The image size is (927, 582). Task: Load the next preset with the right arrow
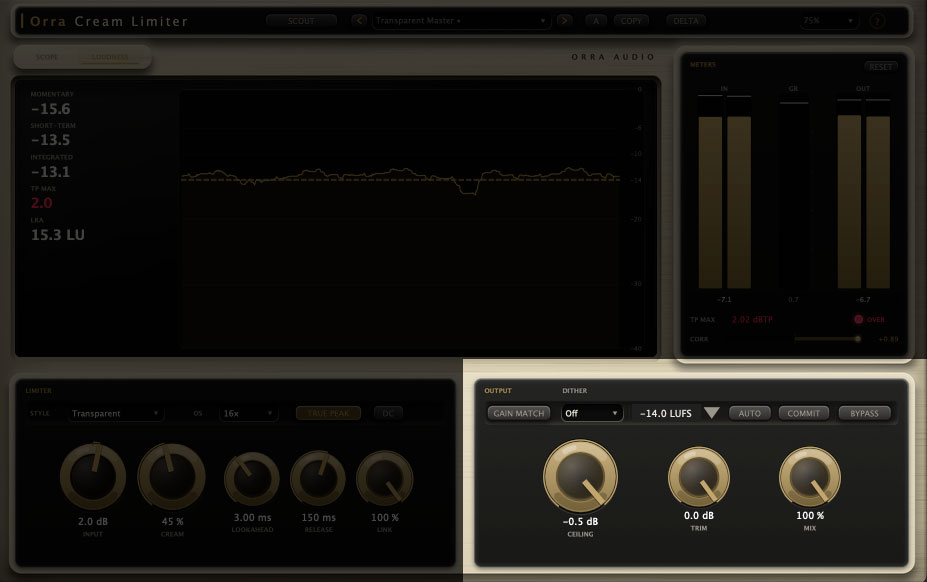tap(565, 21)
